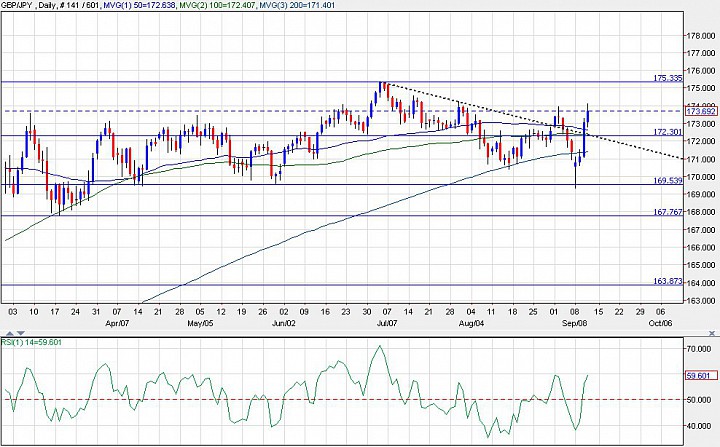
Task: Click the Daily timeframe label in header
Action: point(49,5)
